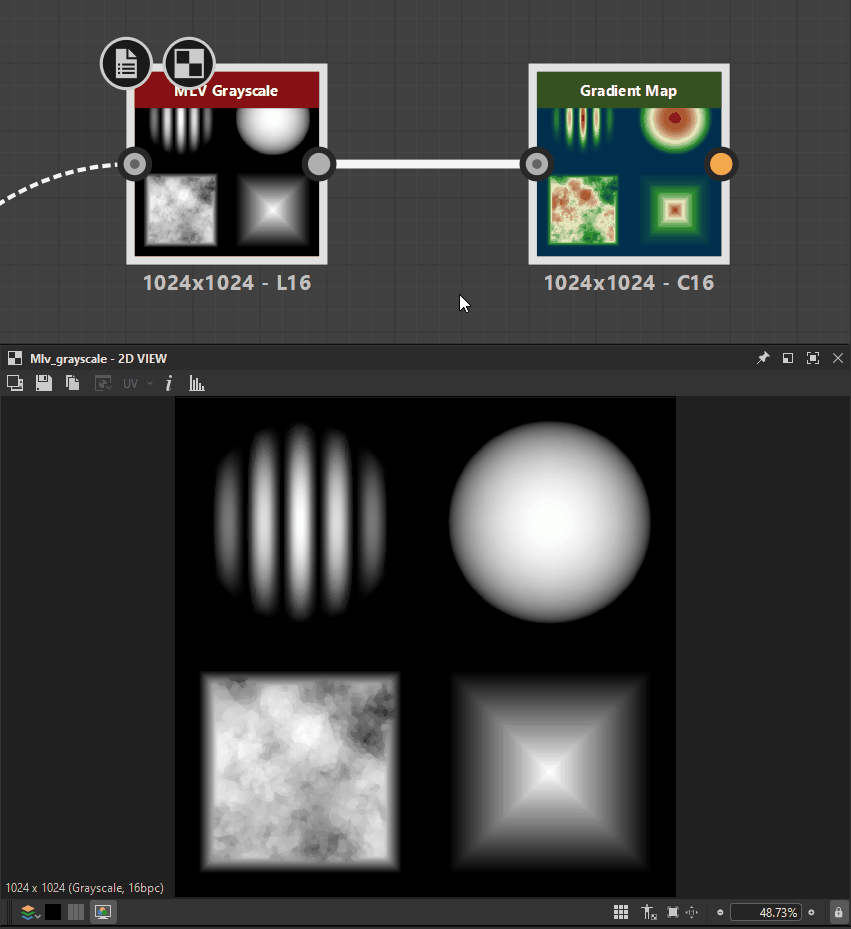Expand the image transform options dropdown
The image size is (851, 929).
coord(103,383)
